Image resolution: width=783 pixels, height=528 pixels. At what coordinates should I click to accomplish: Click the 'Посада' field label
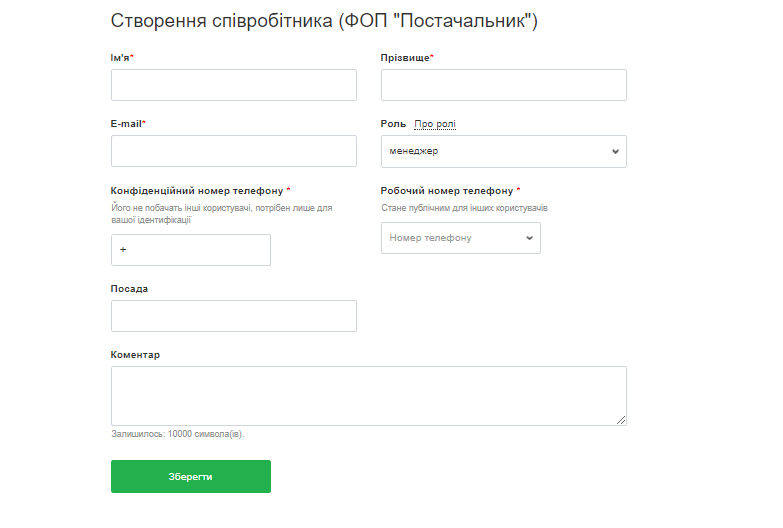(129, 289)
